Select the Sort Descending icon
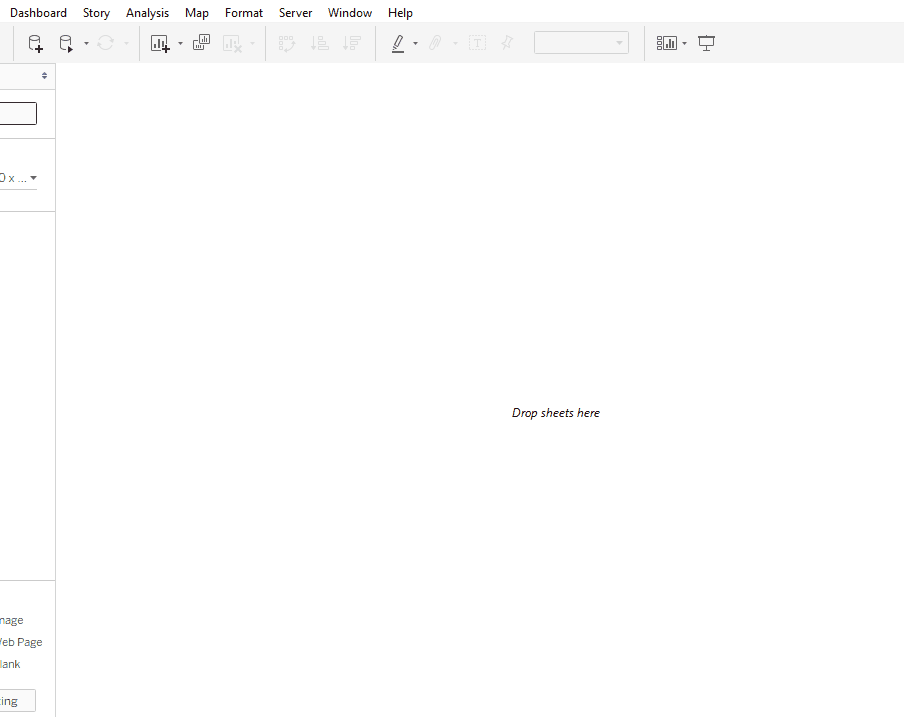This screenshot has height=717, width=904. pos(351,43)
